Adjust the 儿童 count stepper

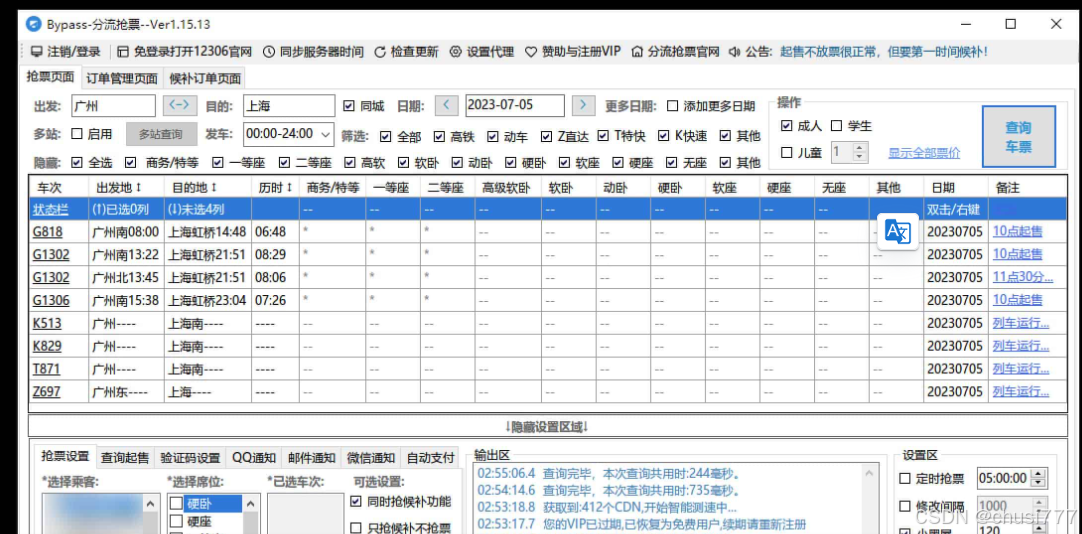coord(858,152)
